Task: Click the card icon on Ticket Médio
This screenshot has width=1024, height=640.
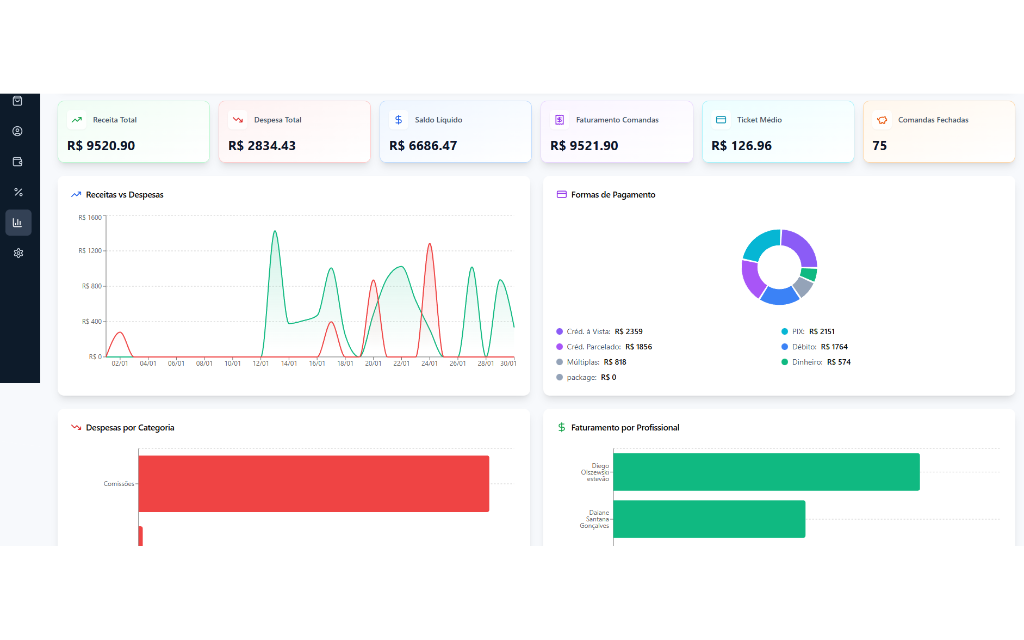Action: [x=721, y=120]
